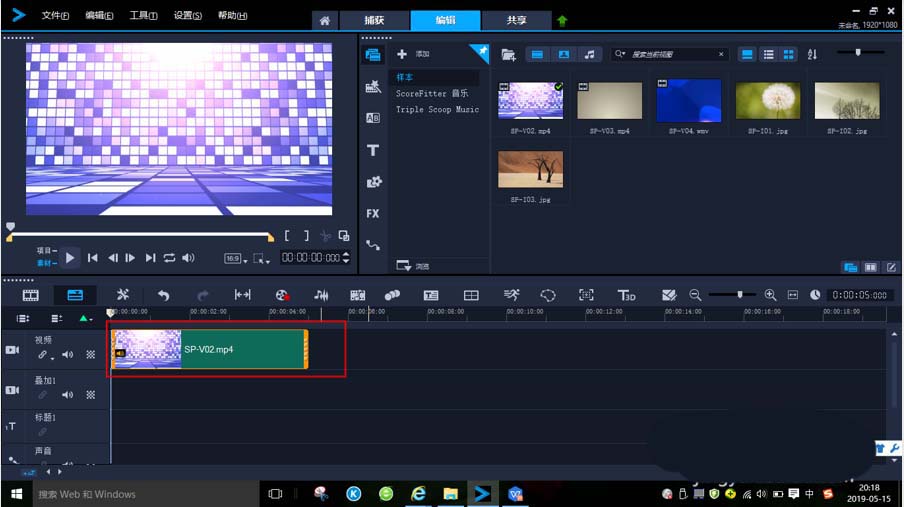
Task: Open the sound mixer icon
Action: point(321,295)
